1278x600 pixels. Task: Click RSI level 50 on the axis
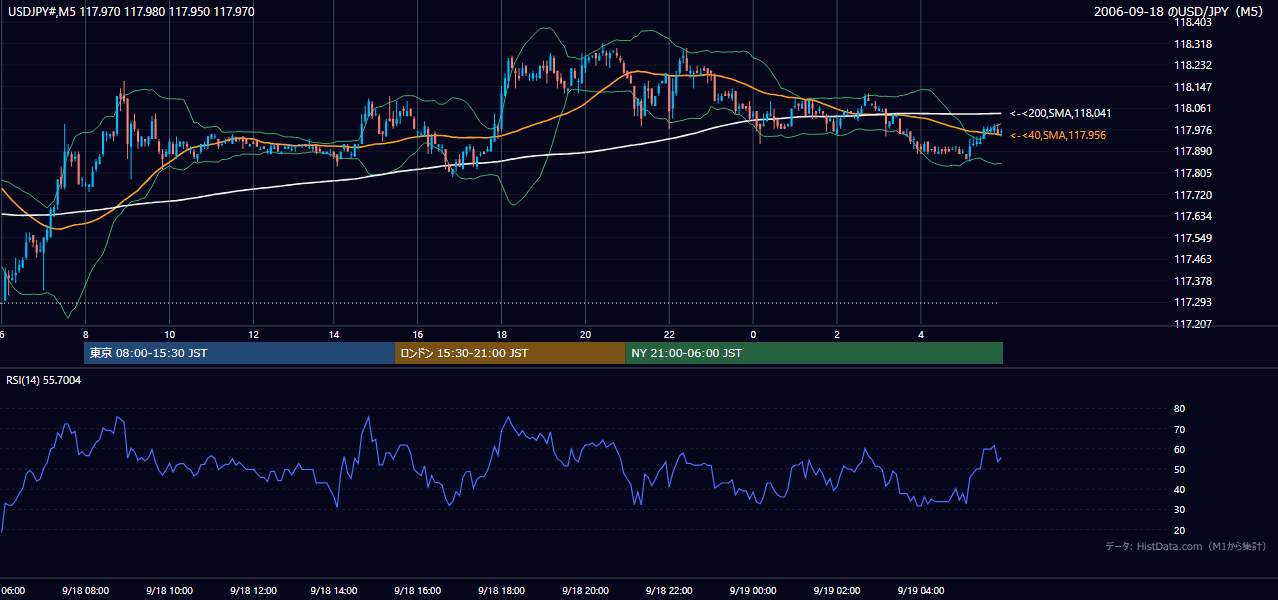[1179, 469]
